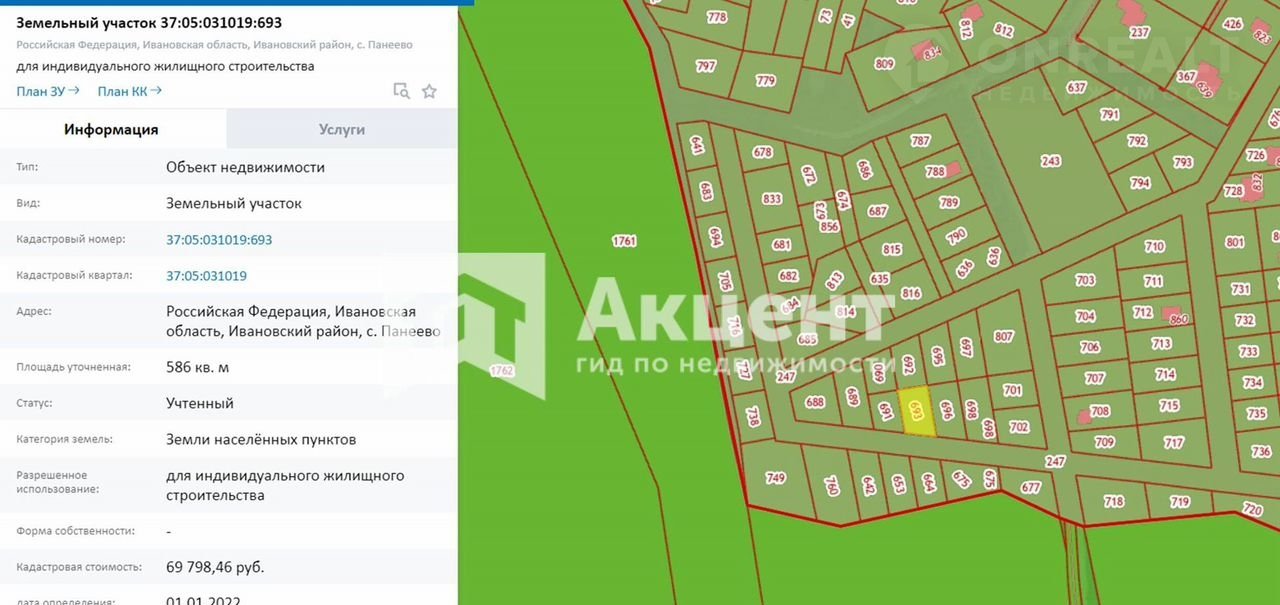The height and width of the screenshot is (605, 1280).
Task: Open cadastral quarter 37:05:031019 link
Action: tap(206, 276)
